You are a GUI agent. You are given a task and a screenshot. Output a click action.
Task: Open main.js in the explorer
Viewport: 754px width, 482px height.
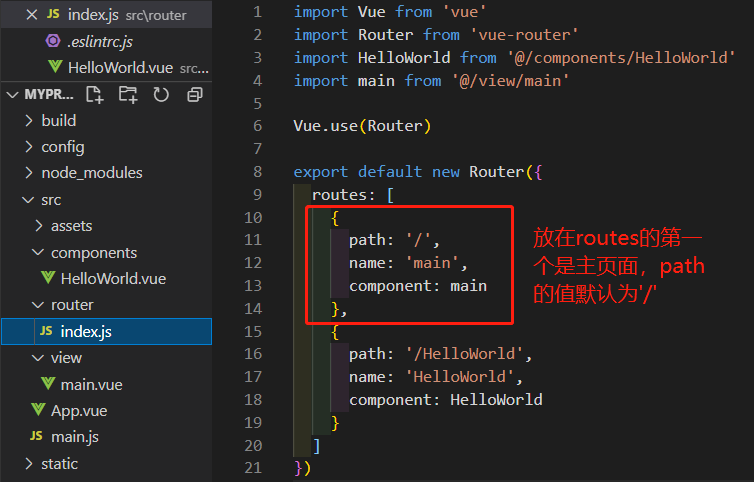click(75, 437)
